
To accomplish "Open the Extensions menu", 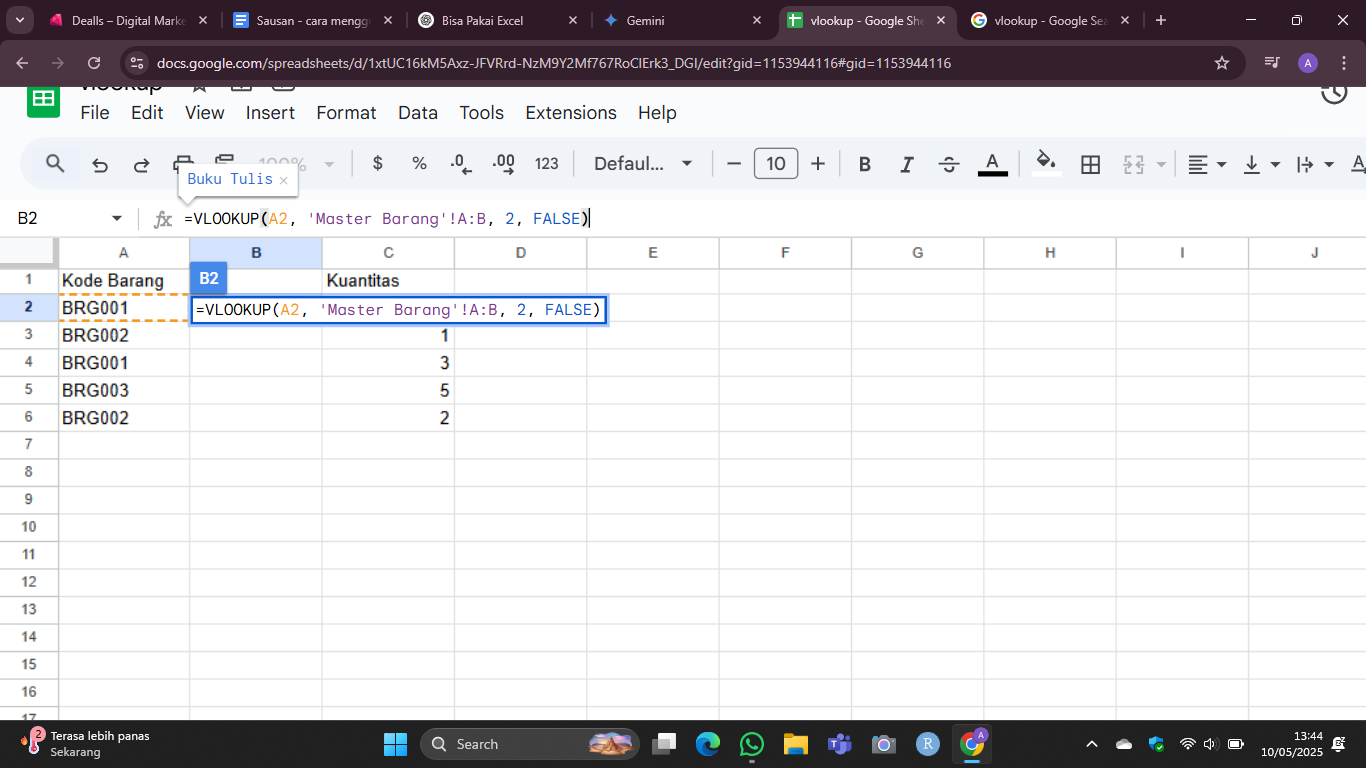I will click(x=571, y=113).
